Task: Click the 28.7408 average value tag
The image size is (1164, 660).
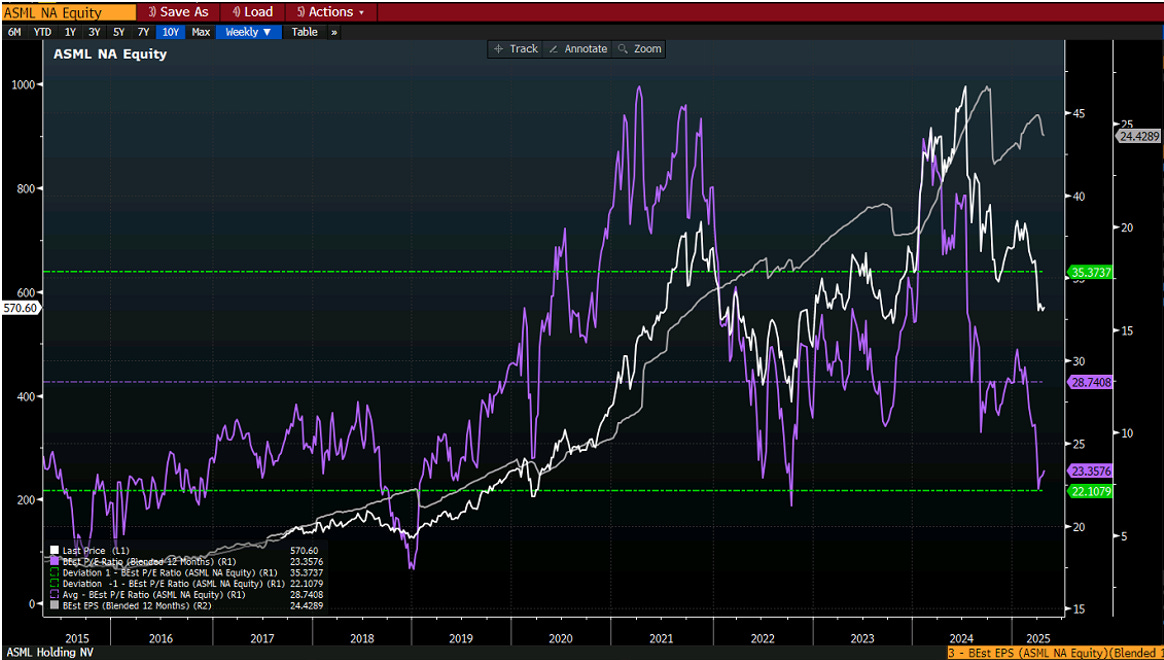Action: pyautogui.click(x=1090, y=382)
